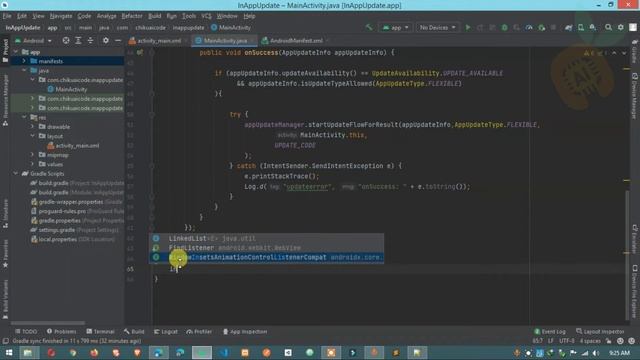The width and height of the screenshot is (640, 360).
Task: Collapse all nodes in project panel
Action: tap(90, 40)
